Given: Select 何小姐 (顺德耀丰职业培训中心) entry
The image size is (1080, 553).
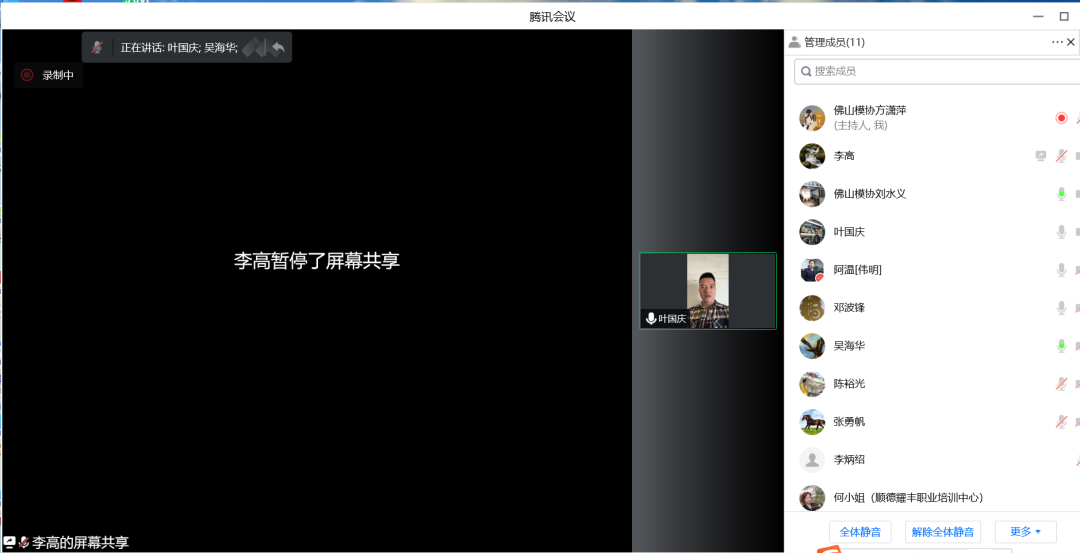Looking at the screenshot, I should click(908, 497).
